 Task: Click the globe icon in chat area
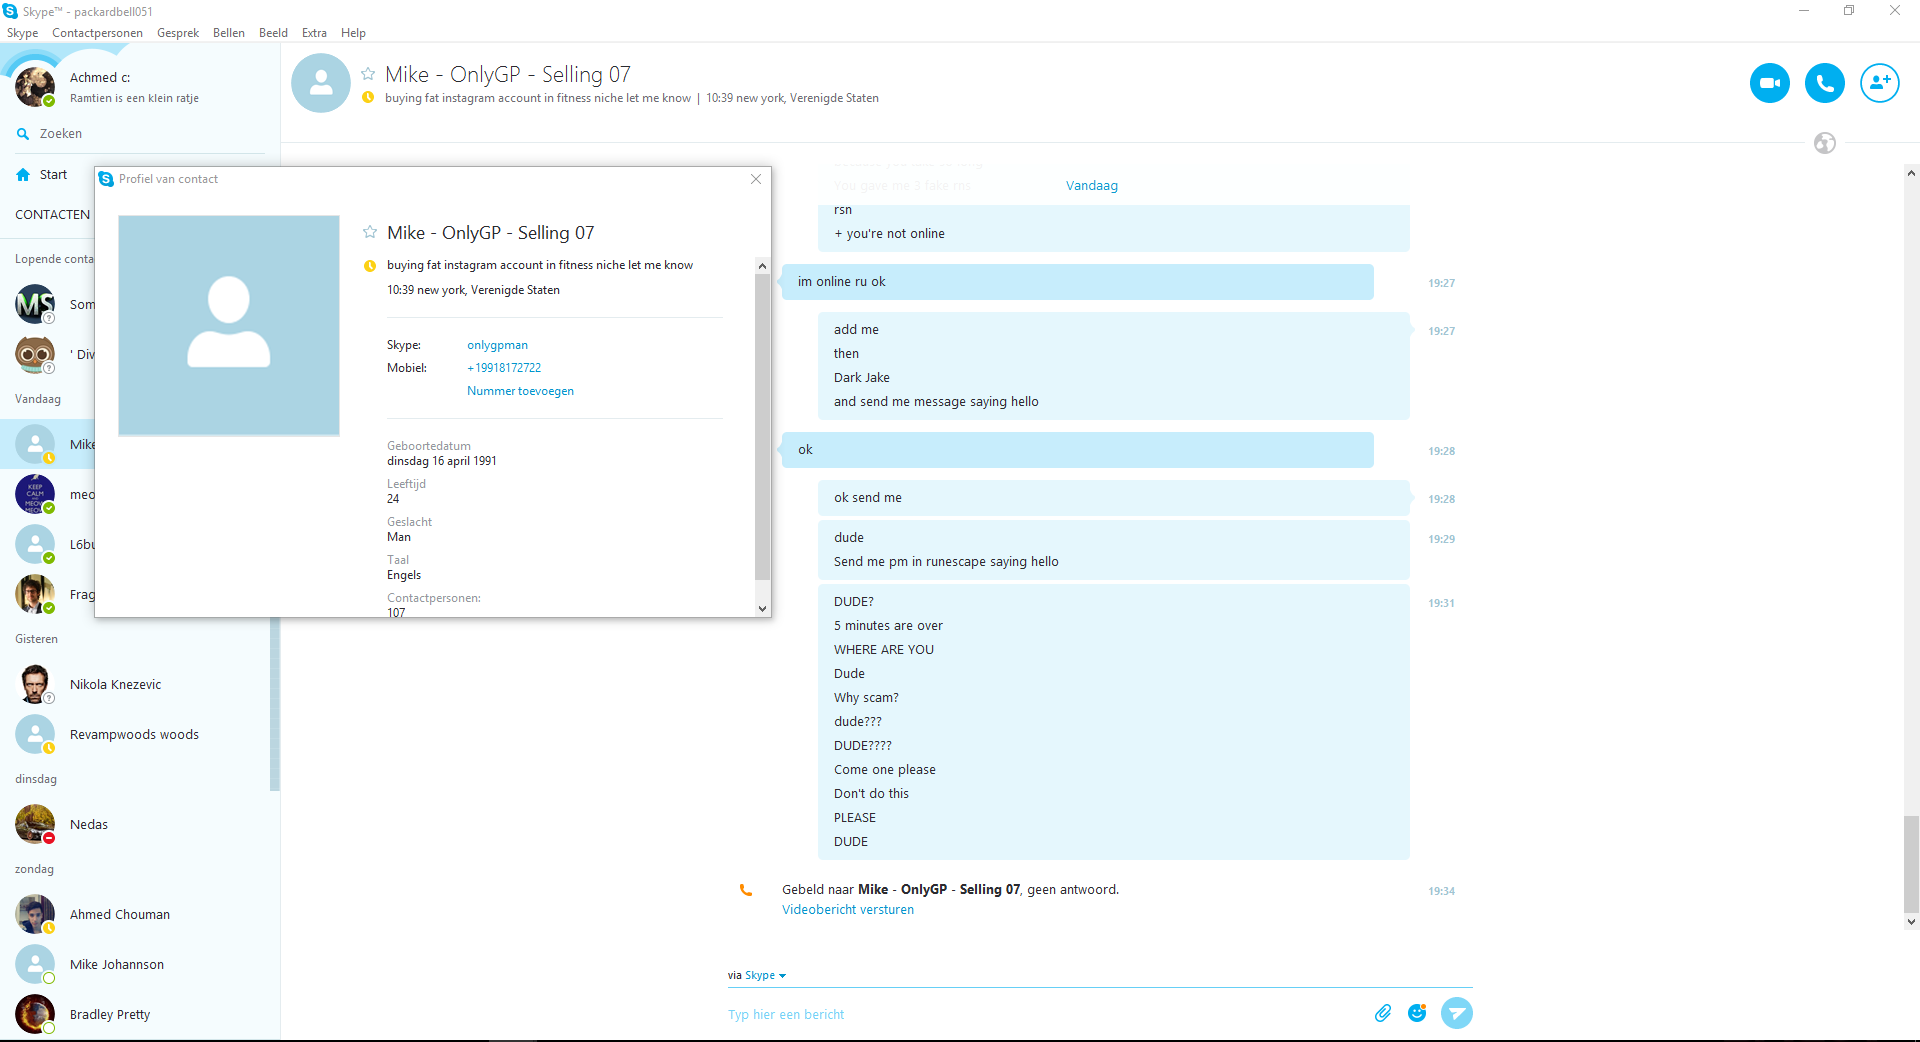coord(1825,143)
